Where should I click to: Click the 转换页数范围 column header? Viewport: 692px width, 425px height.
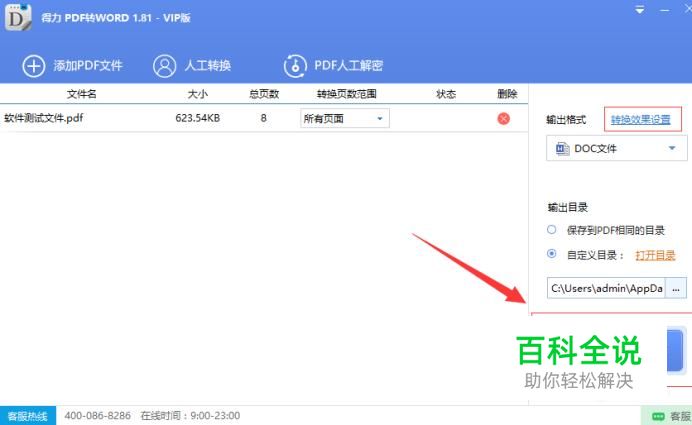tap(346, 94)
